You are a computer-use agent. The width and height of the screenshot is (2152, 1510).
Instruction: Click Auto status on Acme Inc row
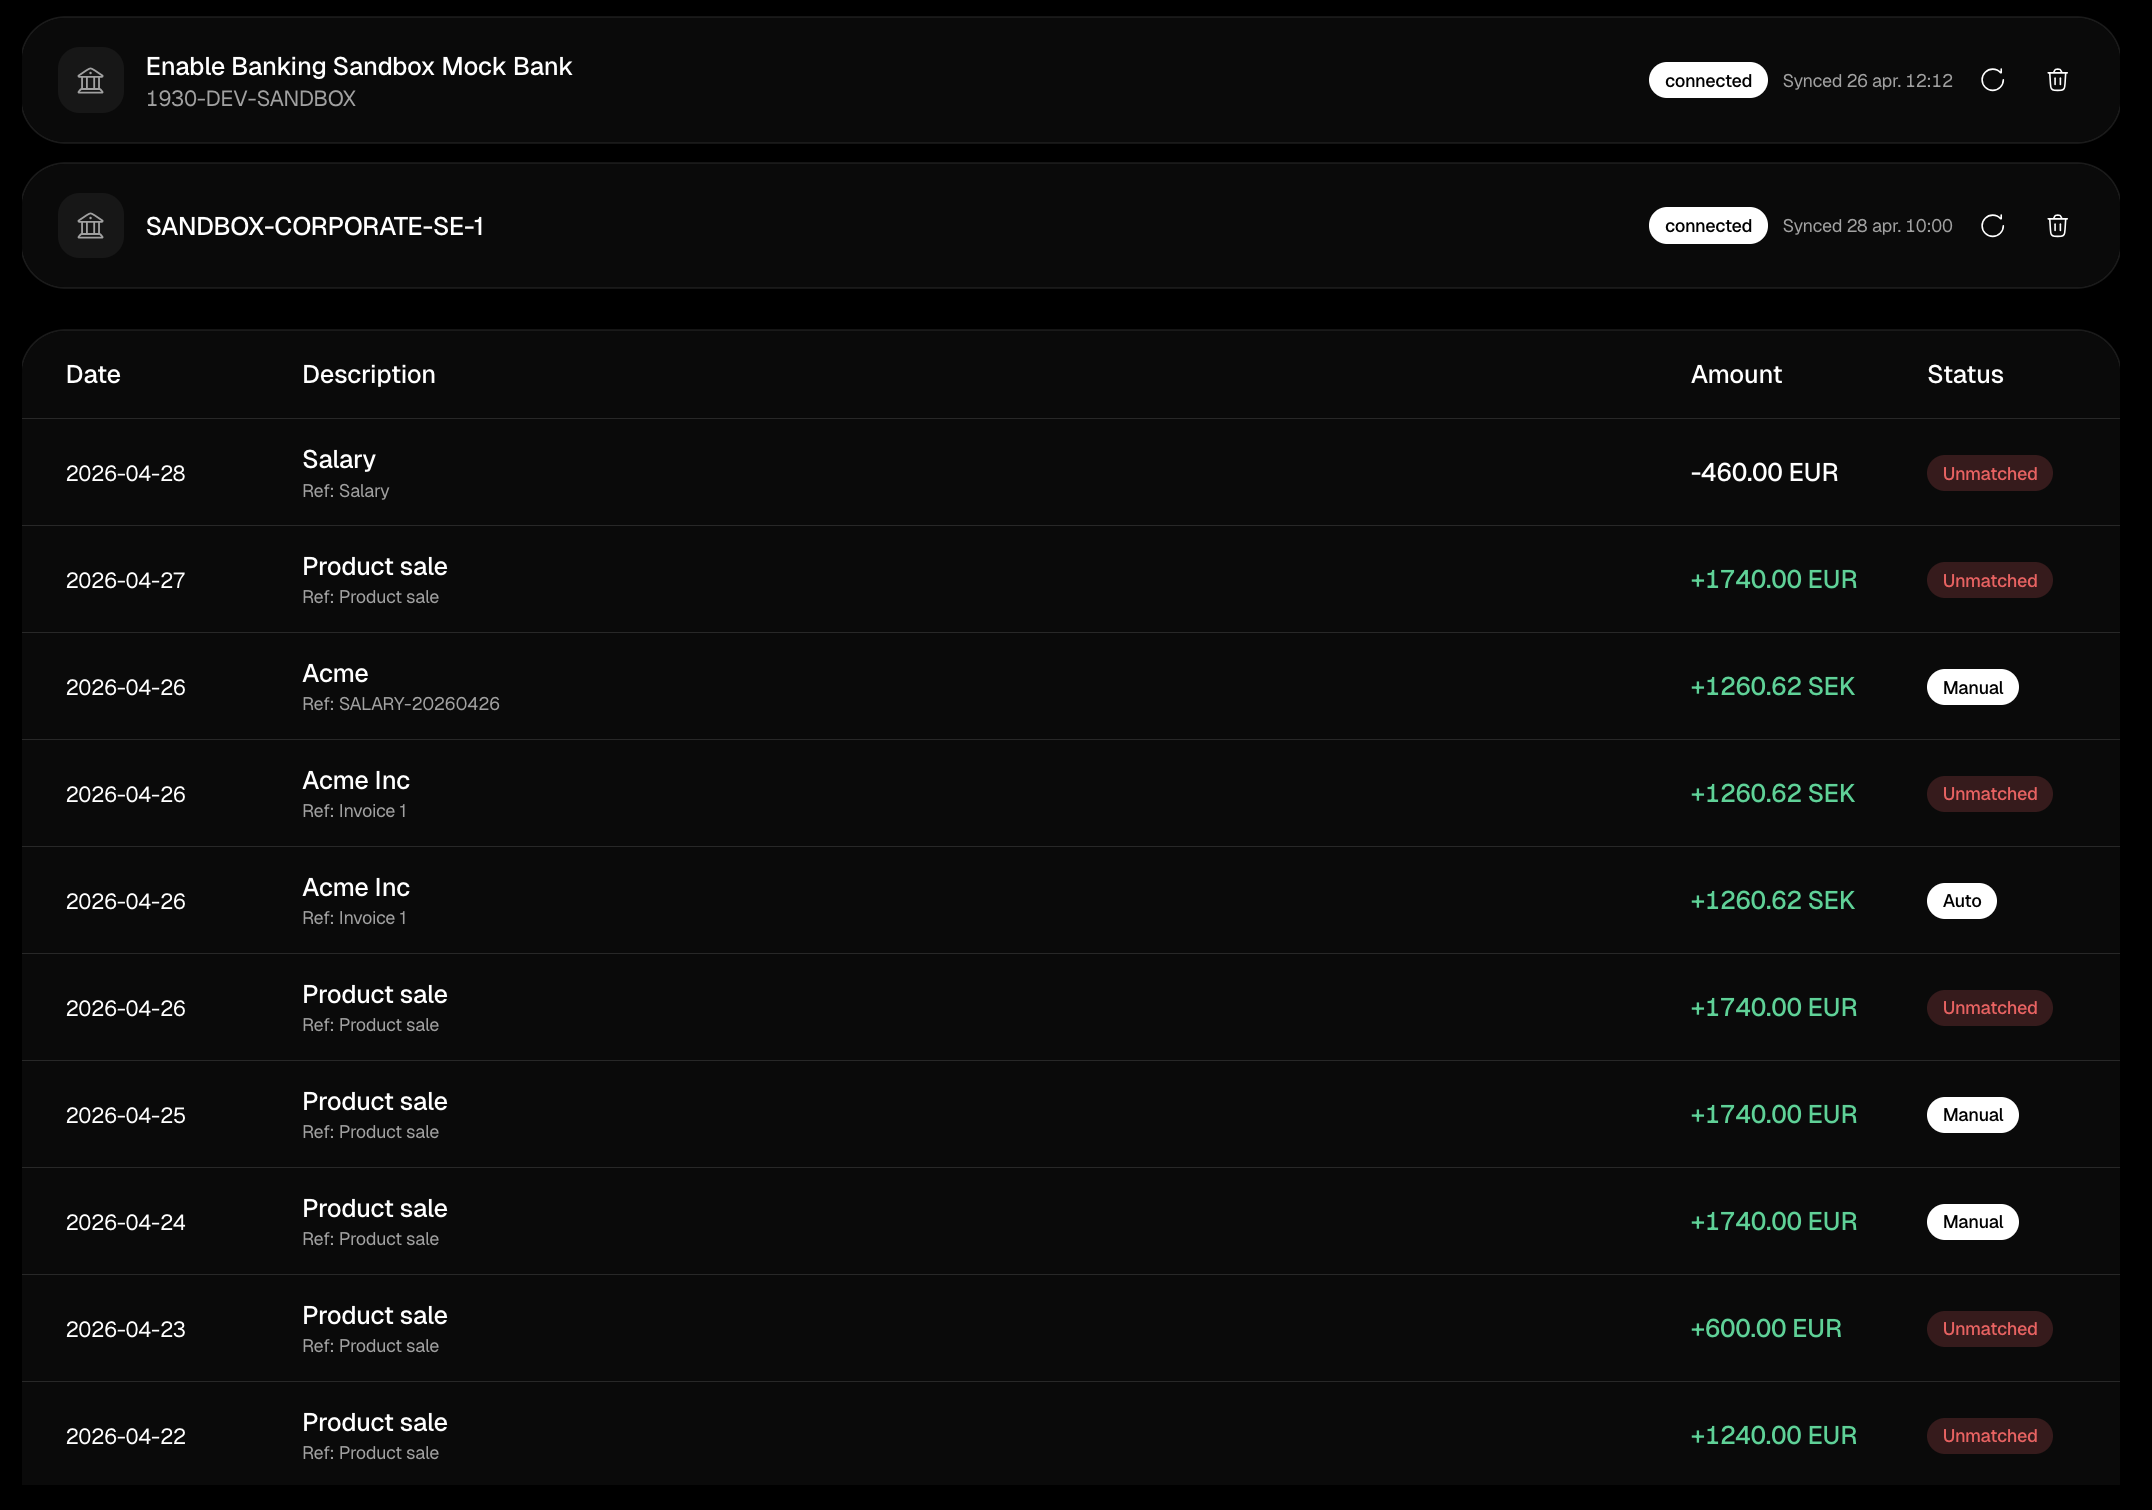1961,901
